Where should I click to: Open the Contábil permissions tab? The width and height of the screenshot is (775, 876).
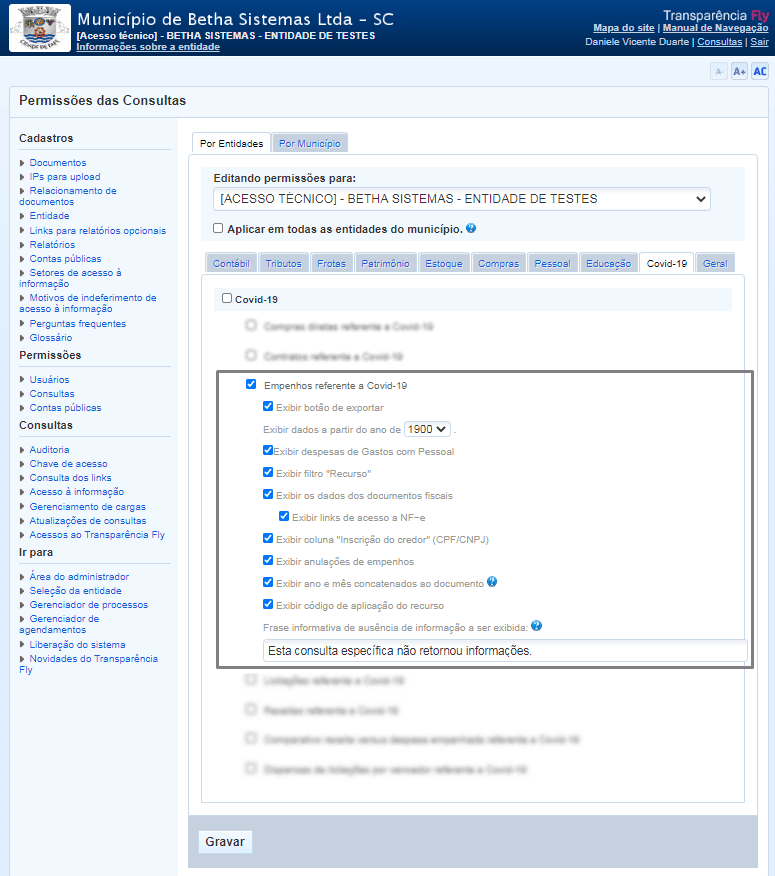point(231,263)
